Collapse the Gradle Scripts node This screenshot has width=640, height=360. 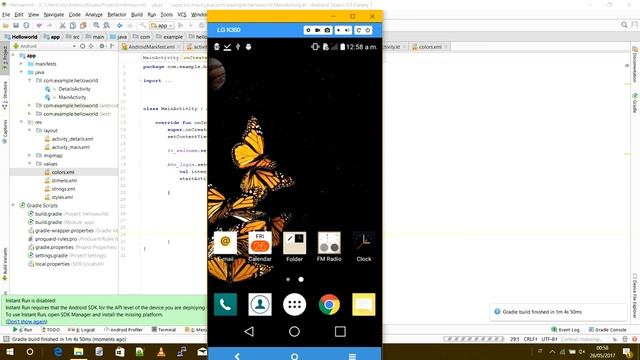[x=13, y=205]
